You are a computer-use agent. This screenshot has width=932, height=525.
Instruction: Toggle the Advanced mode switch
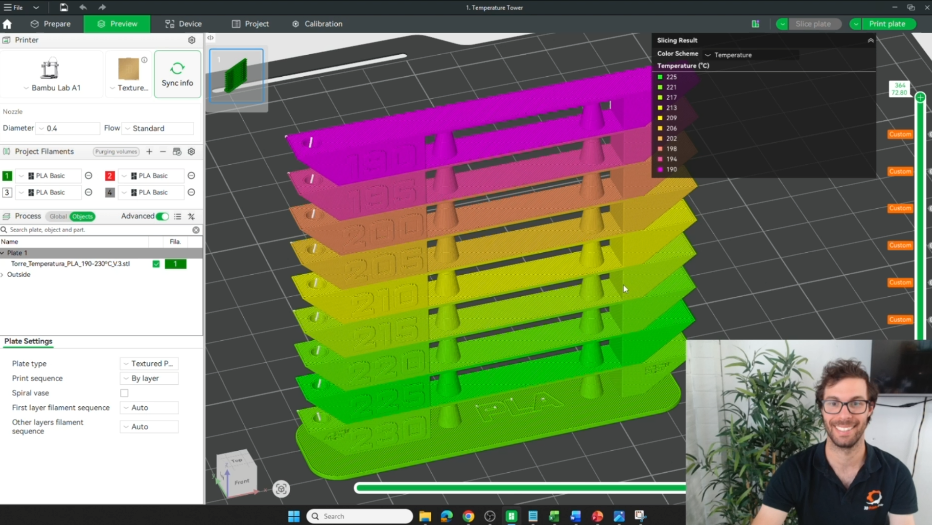point(162,216)
